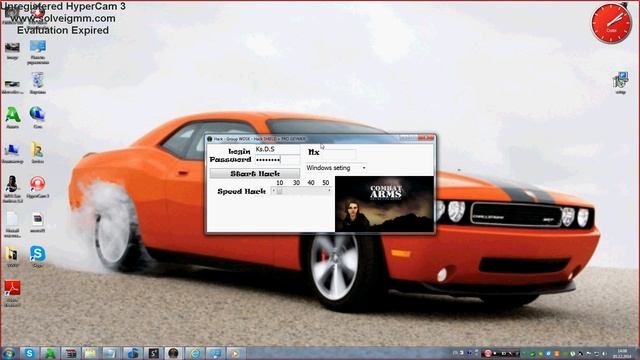Open the Windows Start menu orb
Viewport: 640px width, 360px height.
point(9,353)
